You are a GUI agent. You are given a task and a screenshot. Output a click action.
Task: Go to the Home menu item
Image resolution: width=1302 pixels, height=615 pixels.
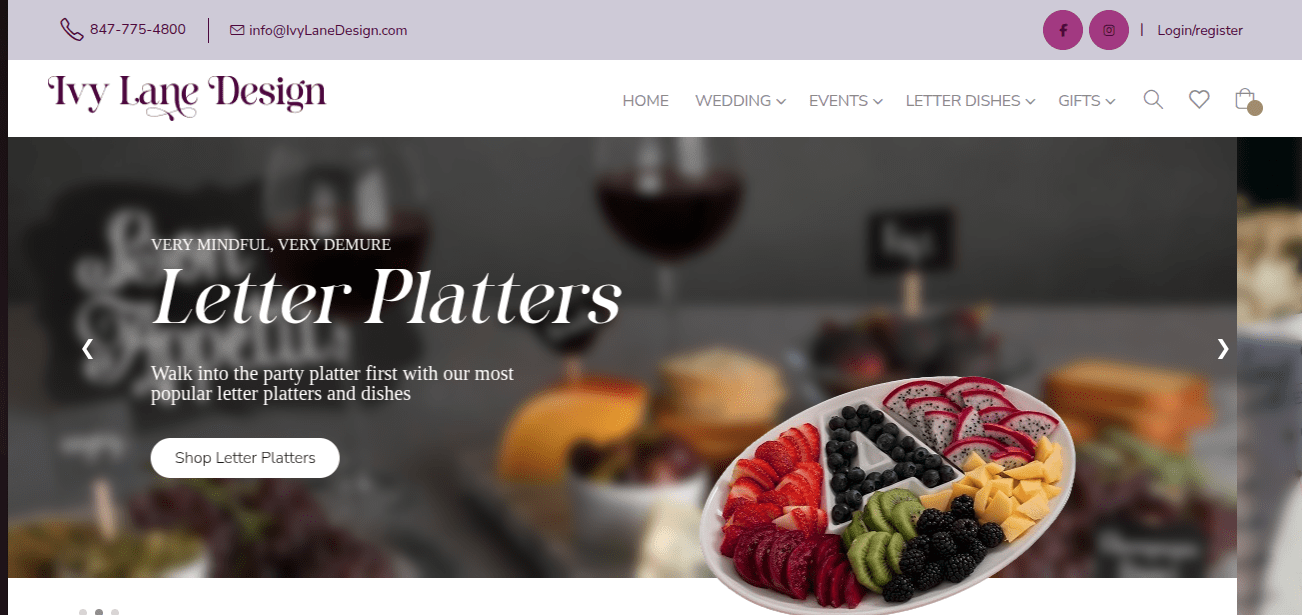645,100
